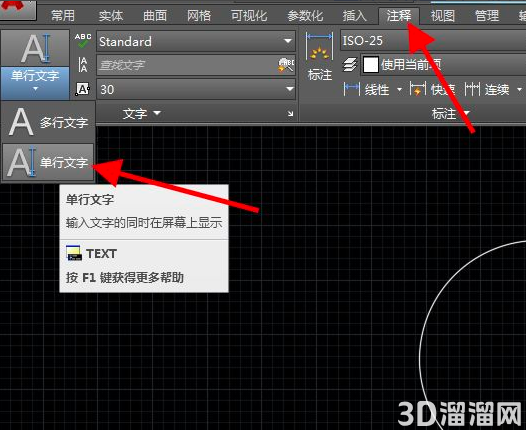Choose 单行文字 from the text flyout
The height and width of the screenshot is (430, 526).
pyautogui.click(x=48, y=162)
